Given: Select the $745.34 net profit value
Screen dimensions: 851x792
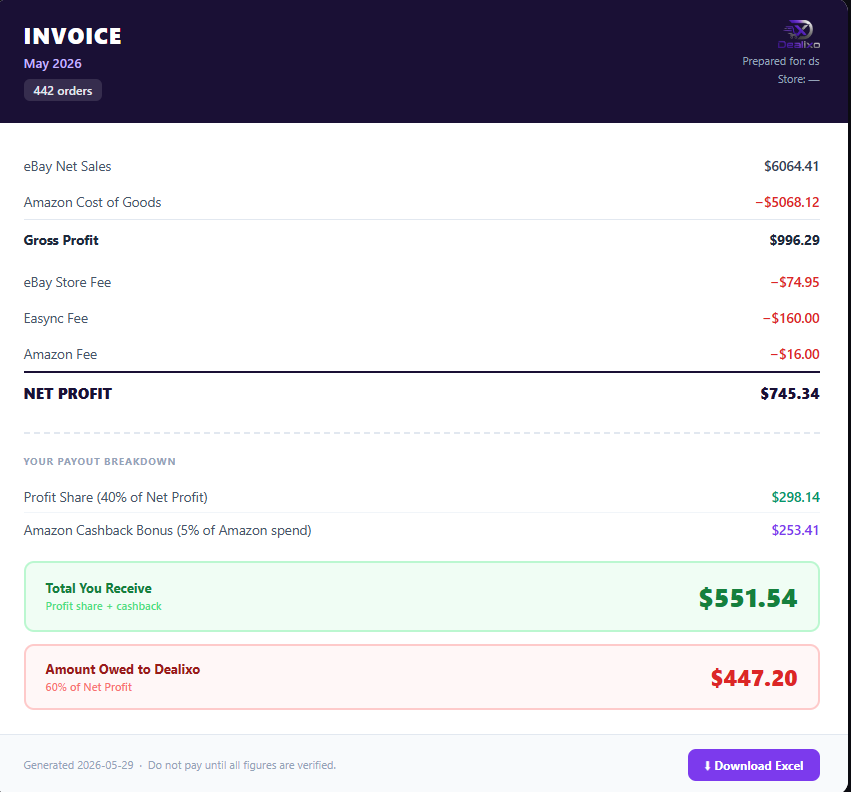Looking at the screenshot, I should click(790, 394).
